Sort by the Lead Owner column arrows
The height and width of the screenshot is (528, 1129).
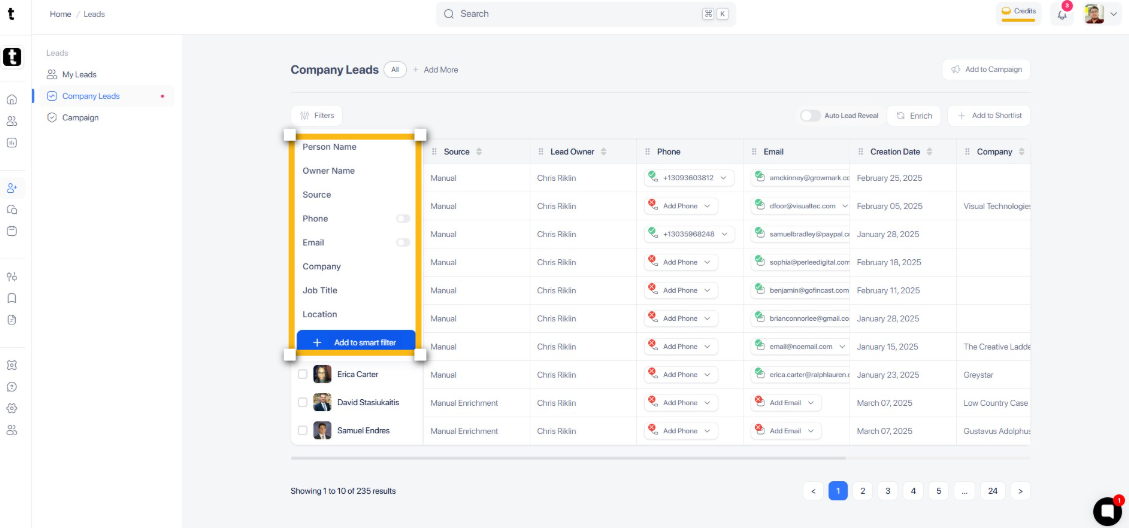603,152
